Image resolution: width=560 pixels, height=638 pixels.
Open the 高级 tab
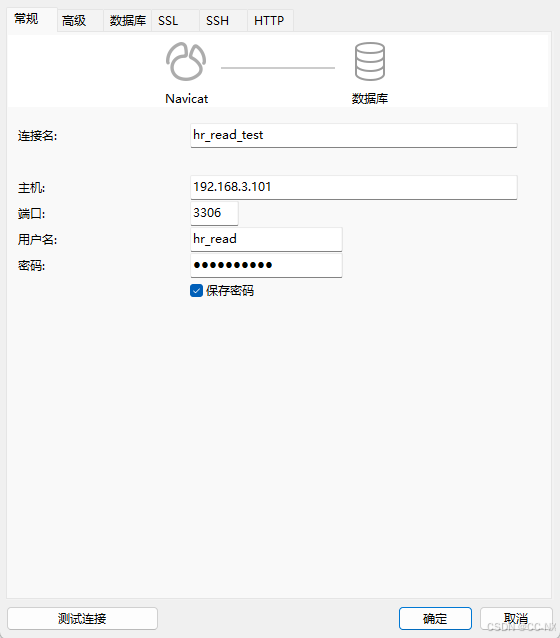80,21
